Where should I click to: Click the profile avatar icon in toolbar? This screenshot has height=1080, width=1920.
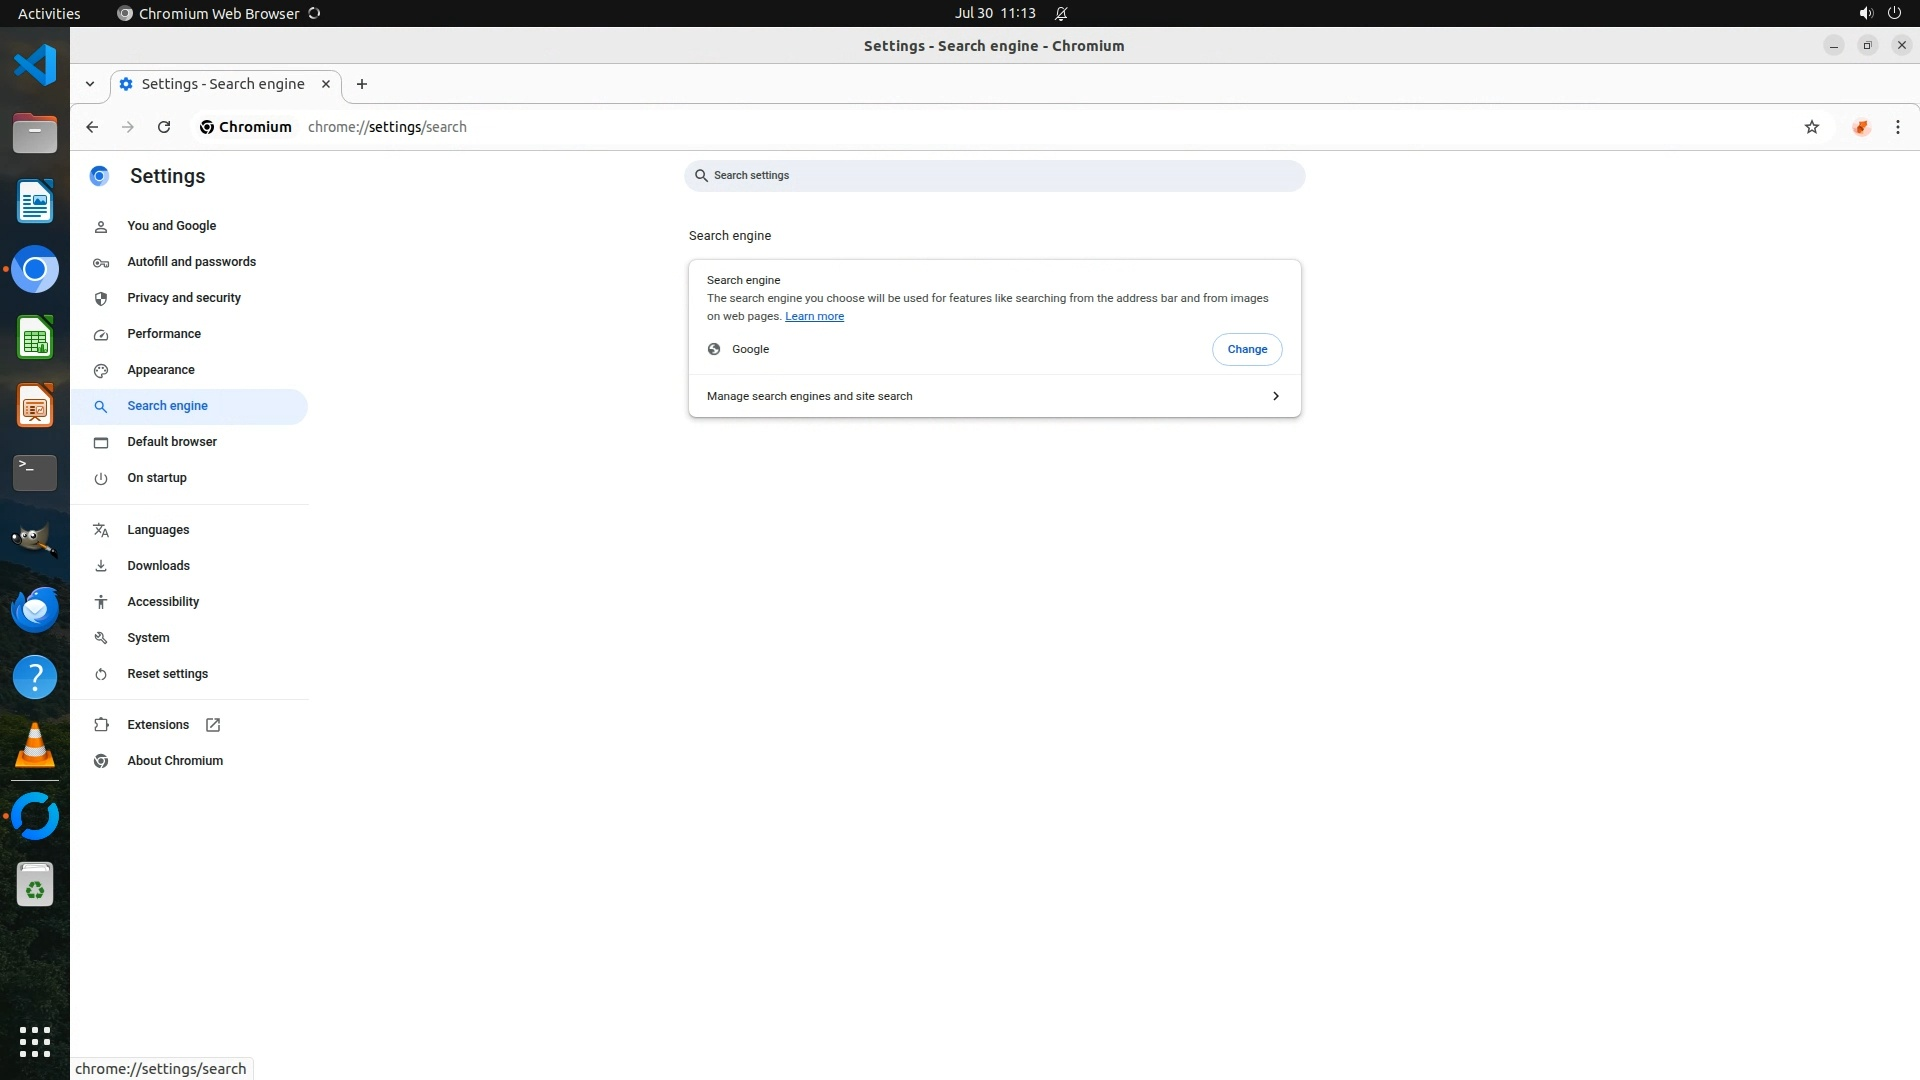pyautogui.click(x=1860, y=127)
